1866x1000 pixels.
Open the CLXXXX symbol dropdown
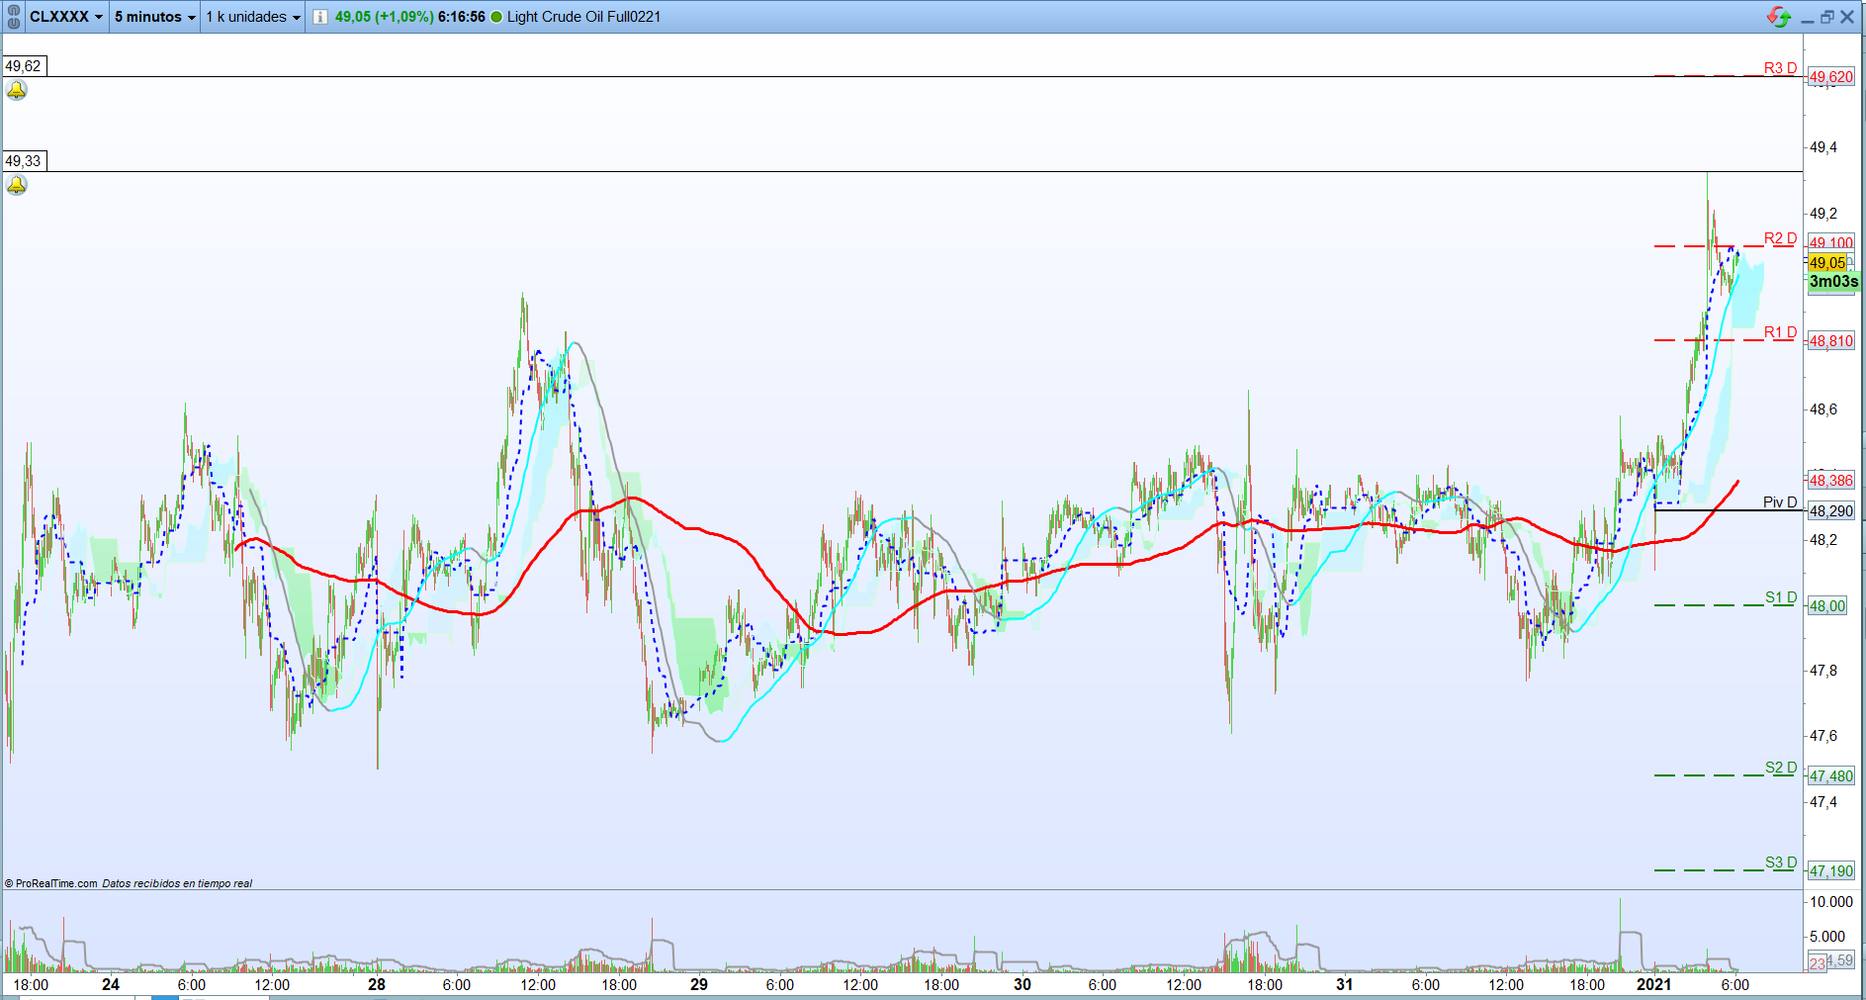(x=66, y=17)
